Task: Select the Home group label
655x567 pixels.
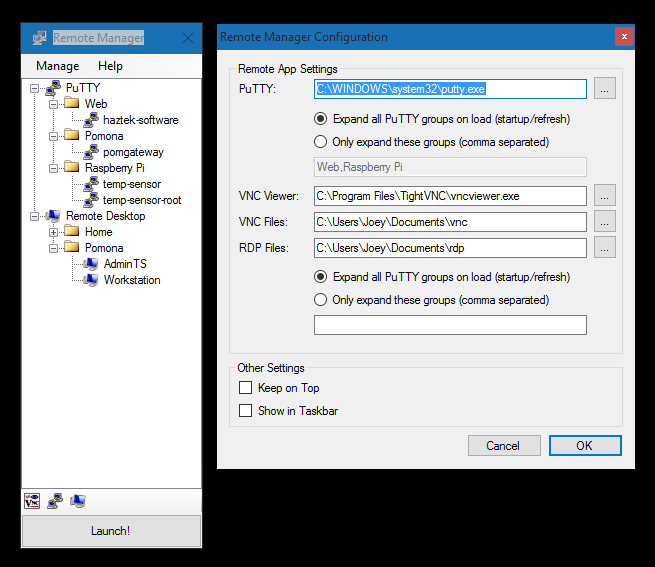Action: tap(99, 232)
